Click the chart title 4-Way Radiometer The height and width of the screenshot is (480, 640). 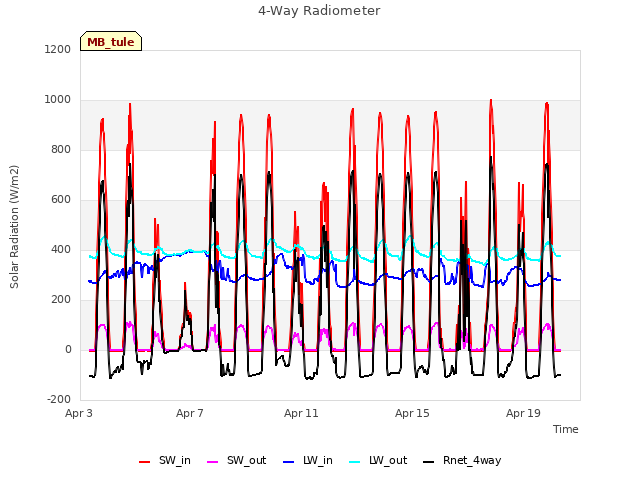point(319,11)
